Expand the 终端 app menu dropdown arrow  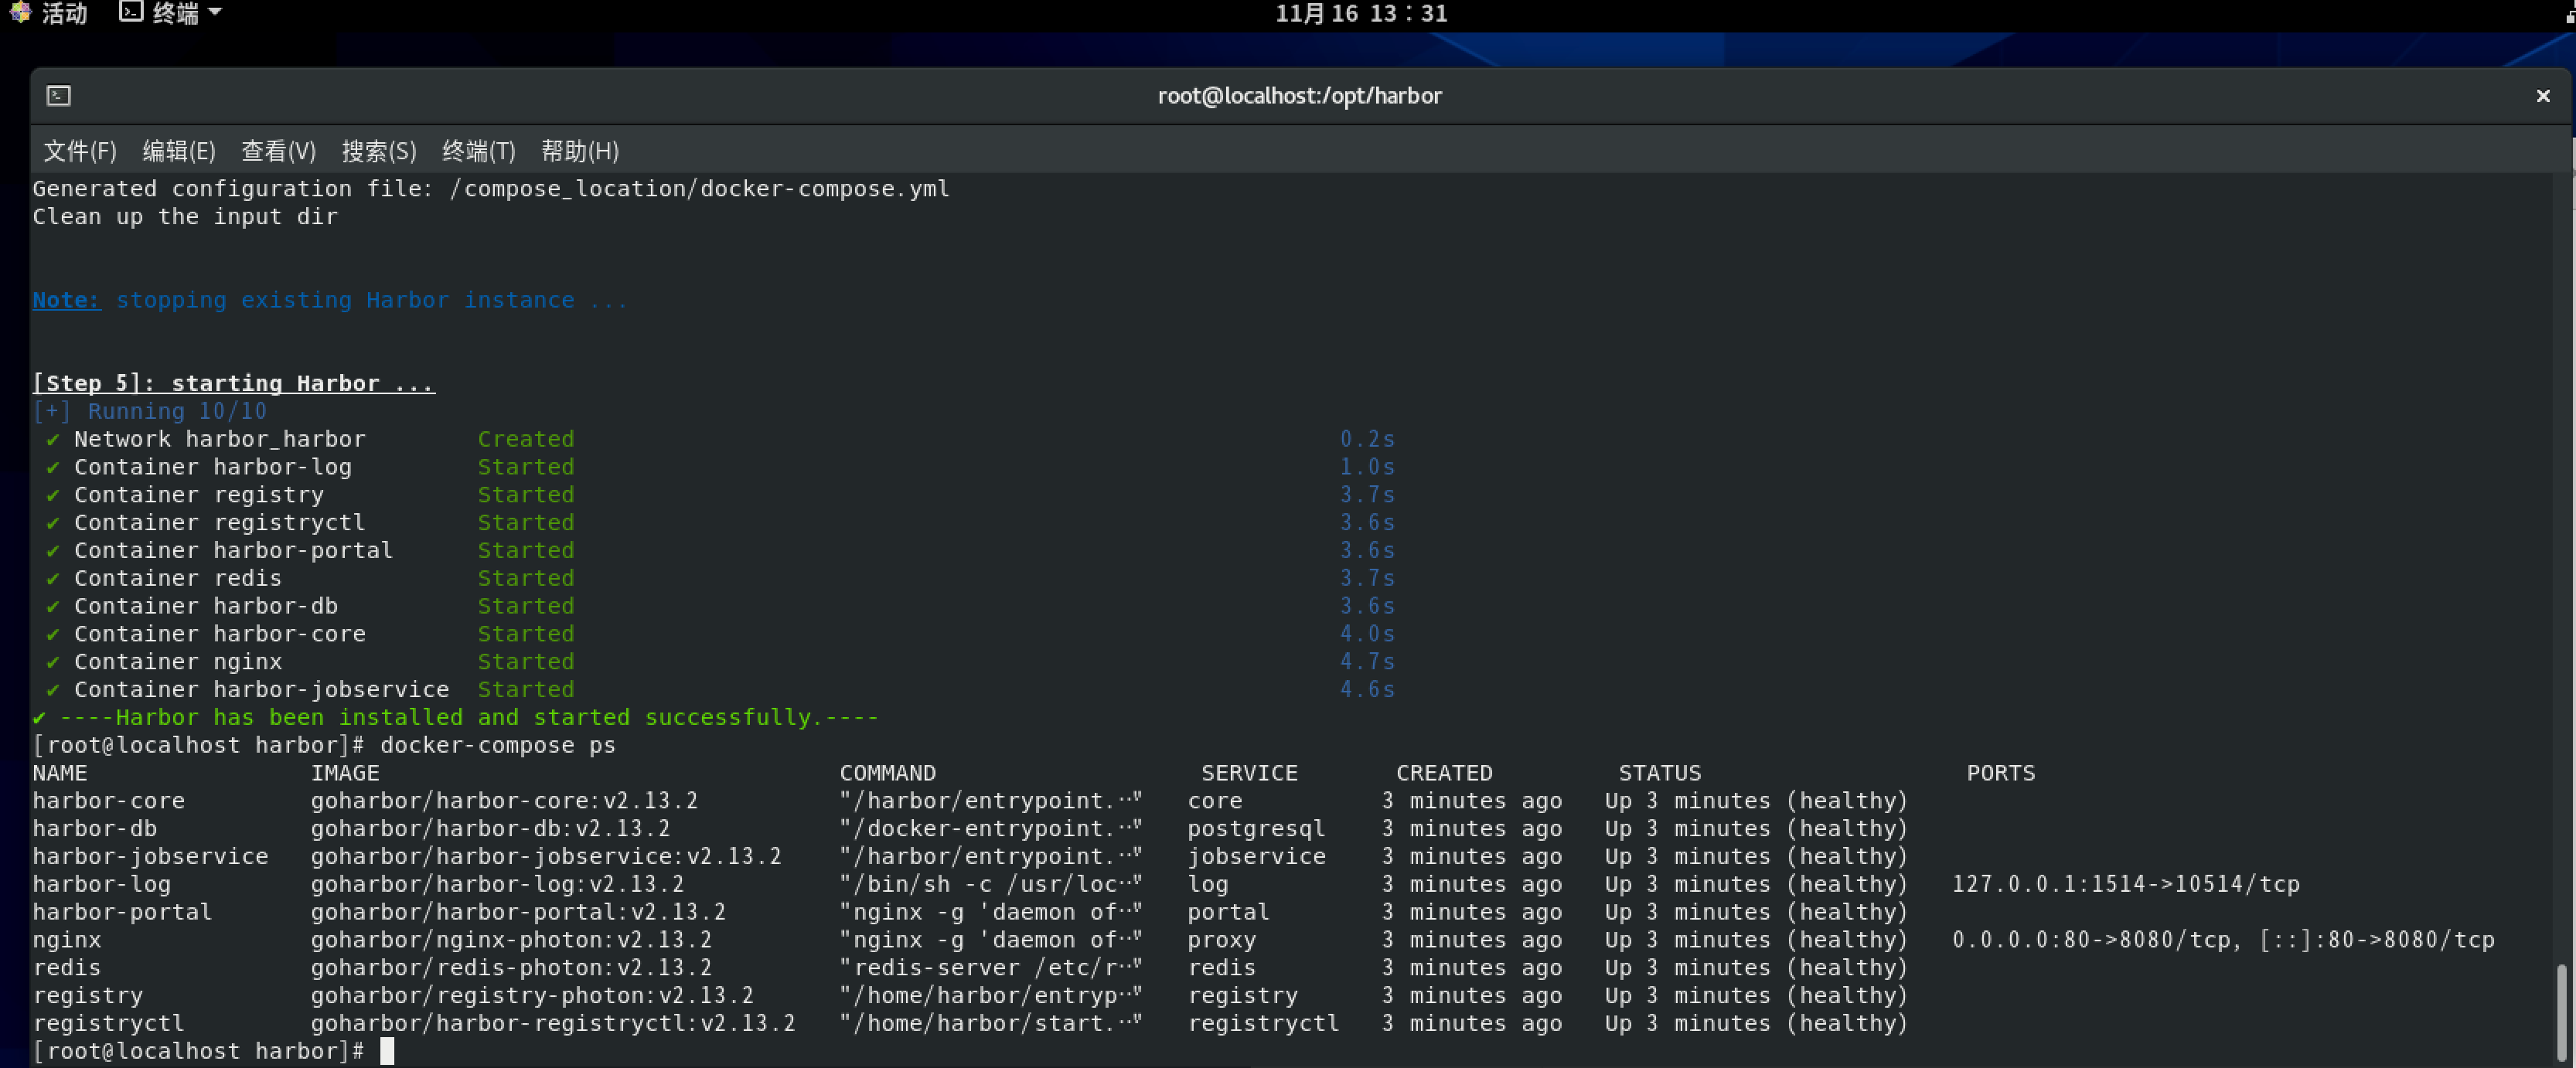click(214, 12)
